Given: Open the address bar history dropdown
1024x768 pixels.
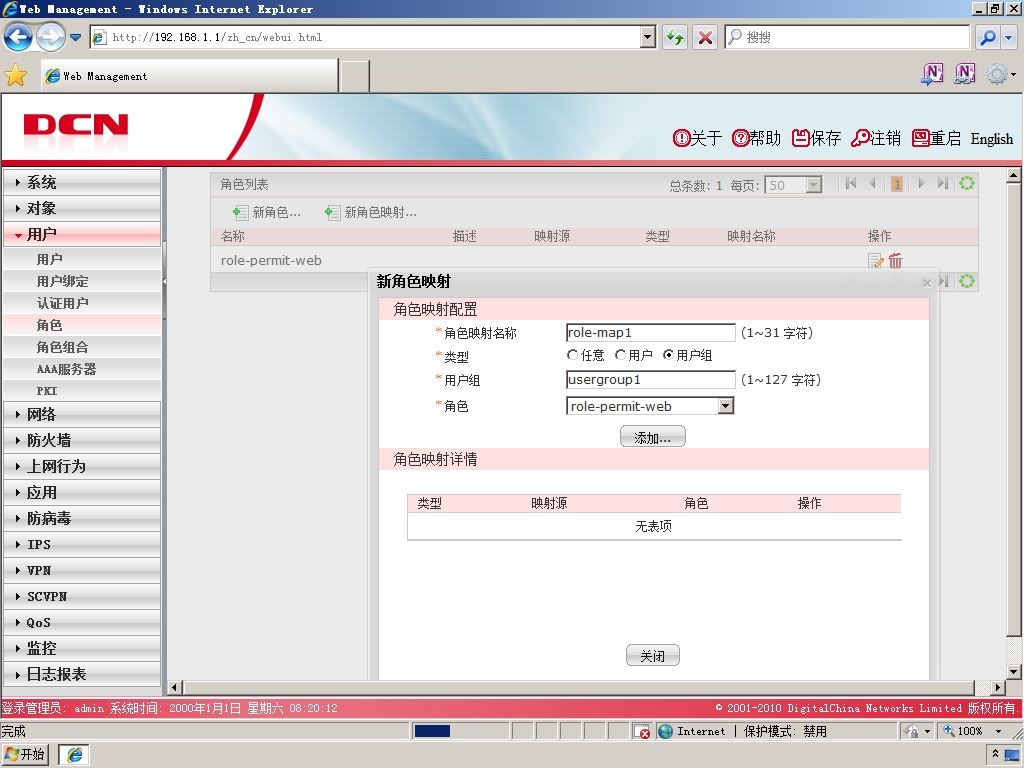Looking at the screenshot, I should [647, 37].
